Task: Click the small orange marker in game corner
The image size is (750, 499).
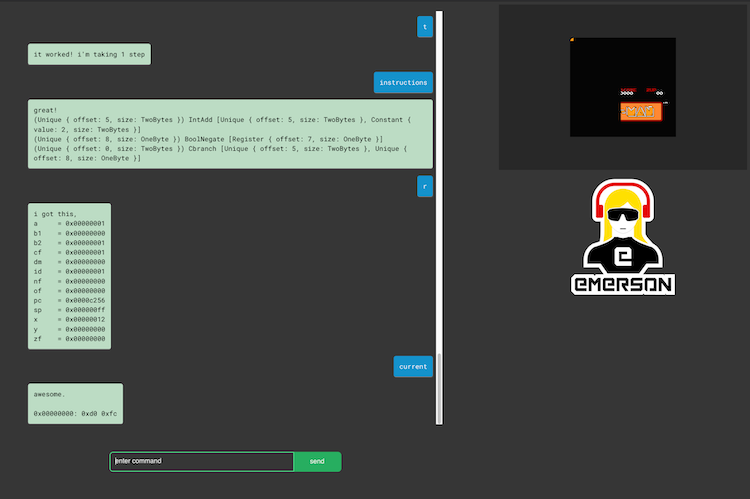Action: 572,40
